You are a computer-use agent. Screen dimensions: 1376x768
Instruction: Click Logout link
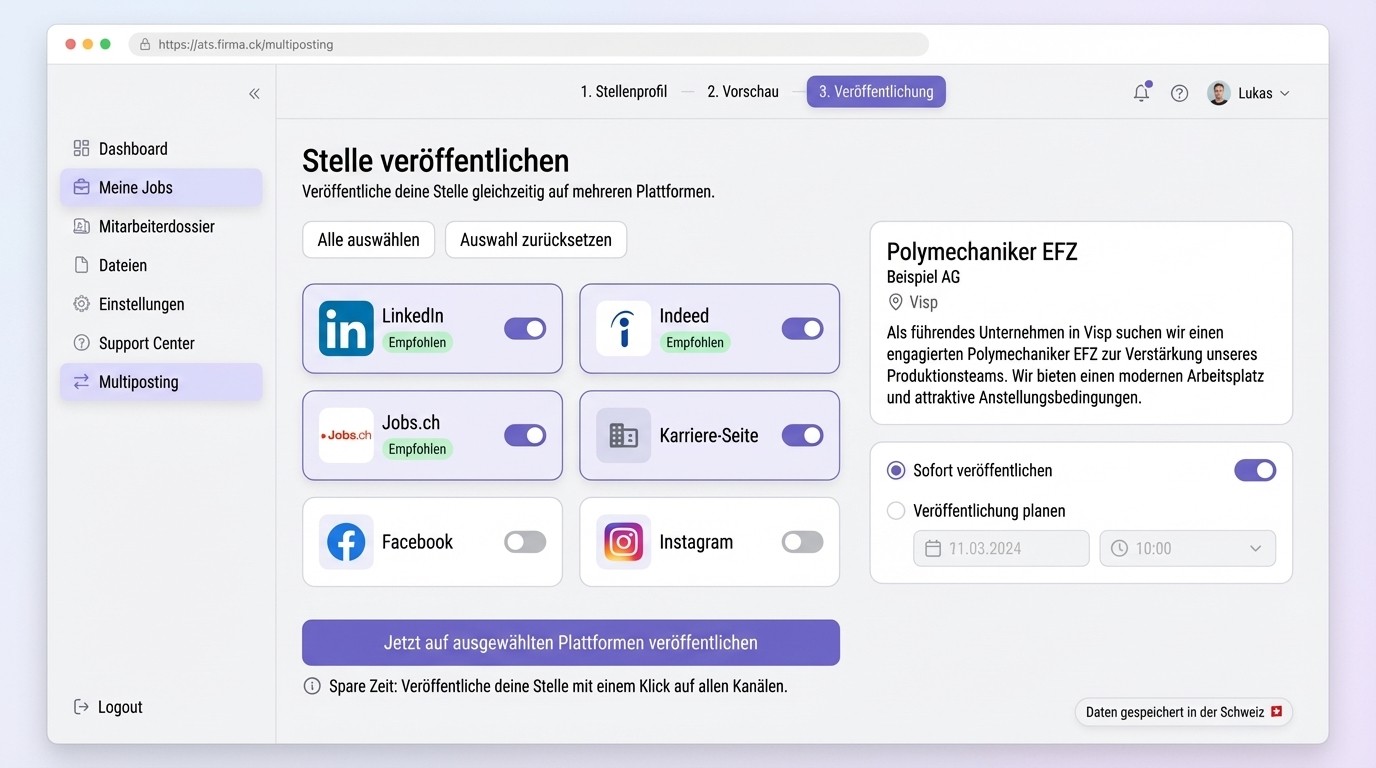coord(108,707)
